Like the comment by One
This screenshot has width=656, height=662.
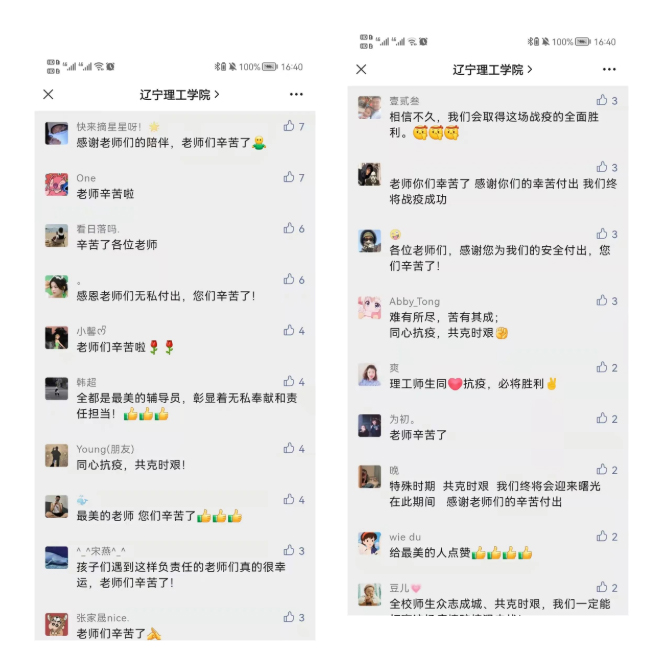point(289,177)
